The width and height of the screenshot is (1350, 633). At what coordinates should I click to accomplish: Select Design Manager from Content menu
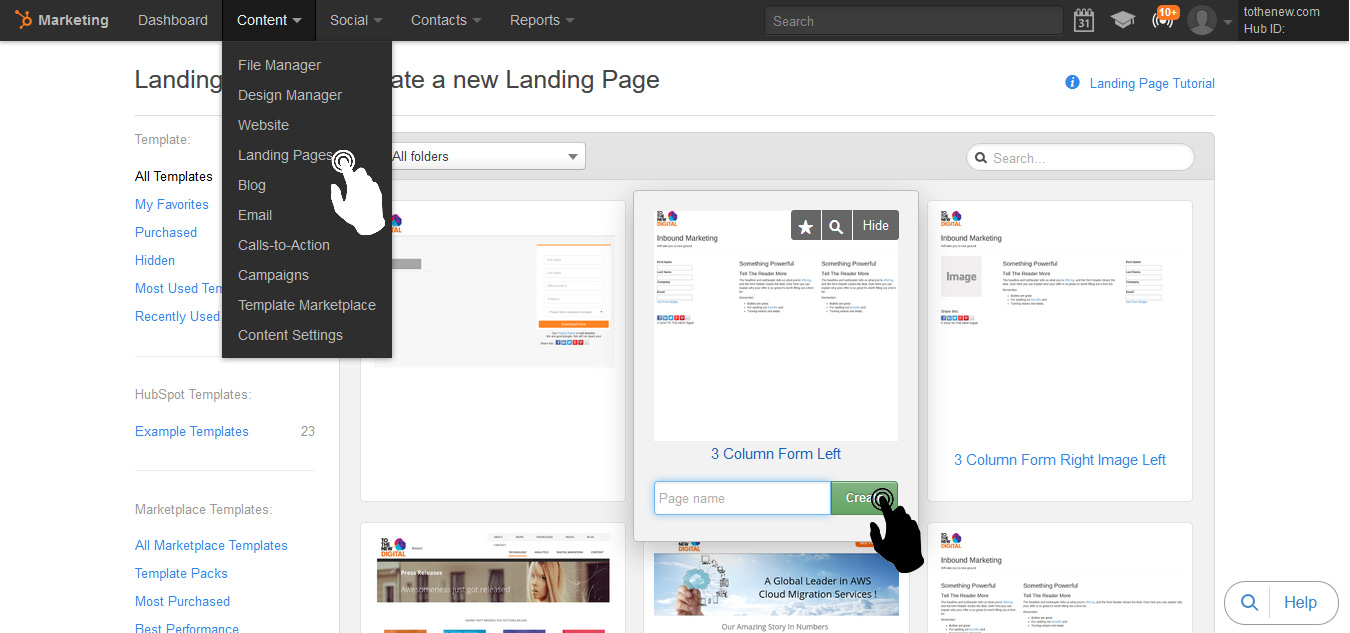(x=290, y=95)
